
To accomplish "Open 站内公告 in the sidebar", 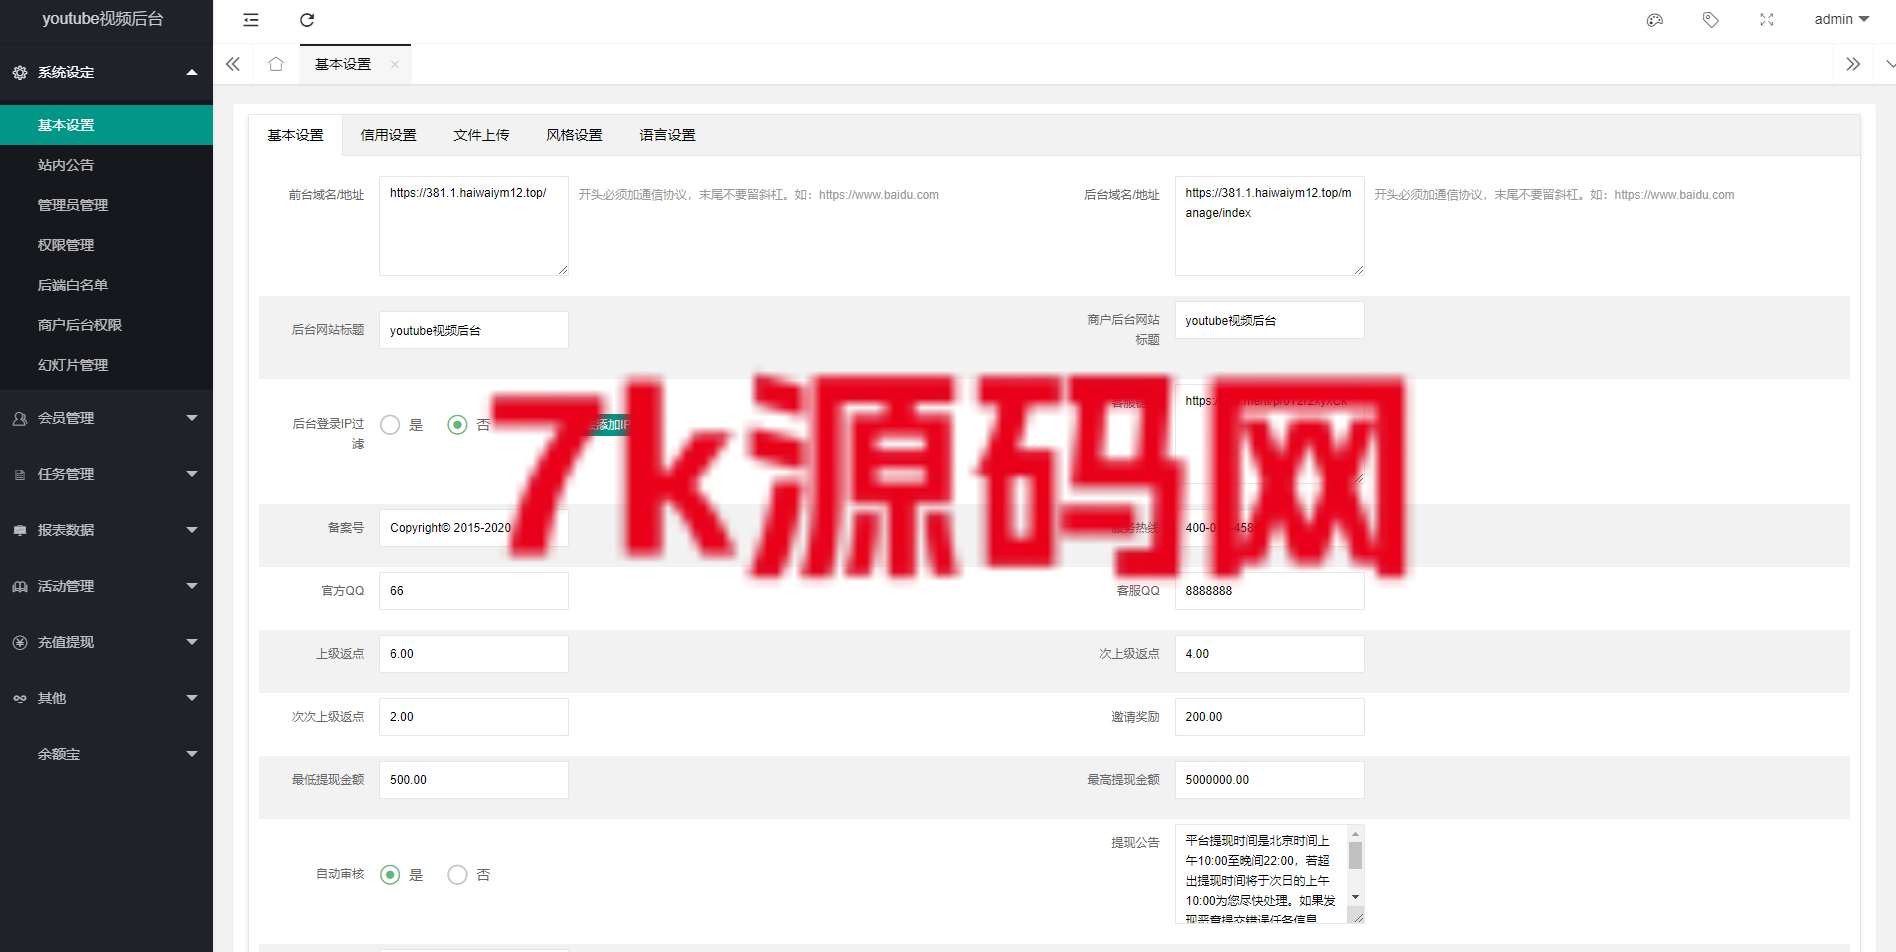I will pos(106,165).
